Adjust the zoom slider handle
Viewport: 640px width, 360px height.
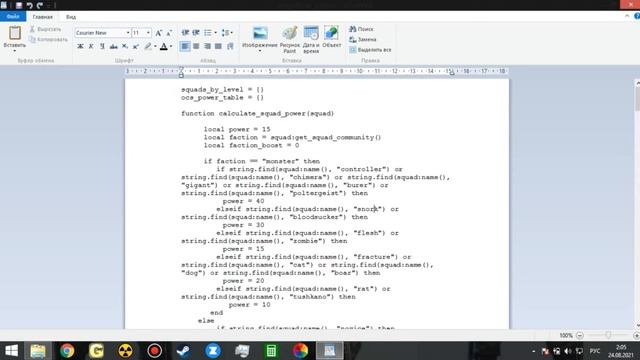[608, 336]
